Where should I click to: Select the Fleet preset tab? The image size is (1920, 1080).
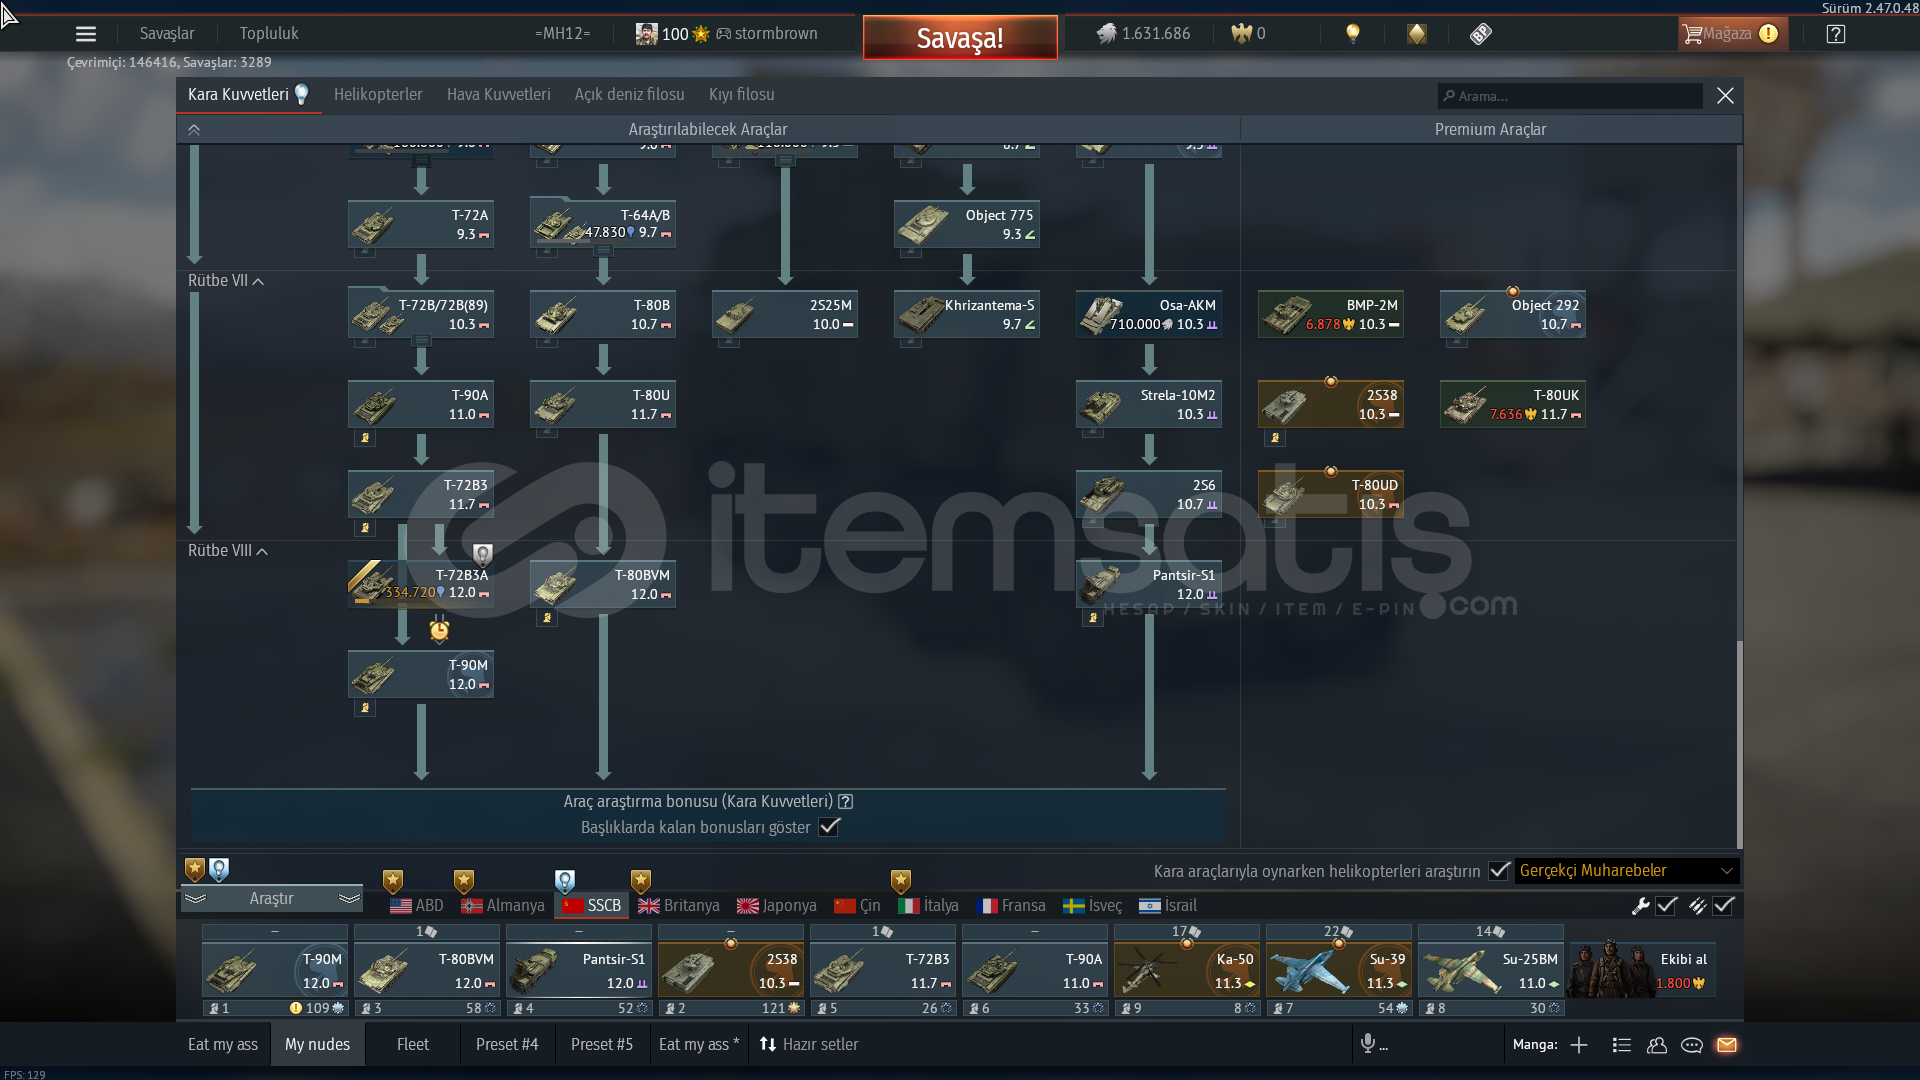pyautogui.click(x=412, y=1045)
